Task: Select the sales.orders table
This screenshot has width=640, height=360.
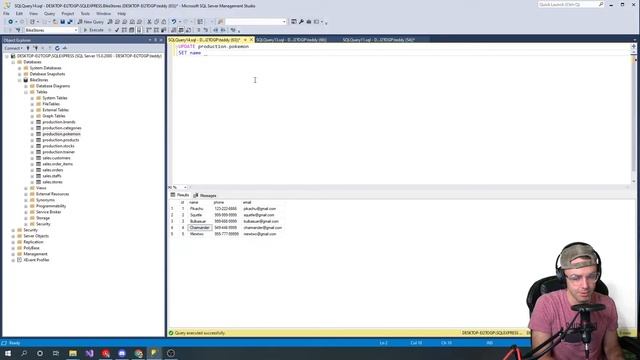Action: pyautogui.click(x=53, y=170)
